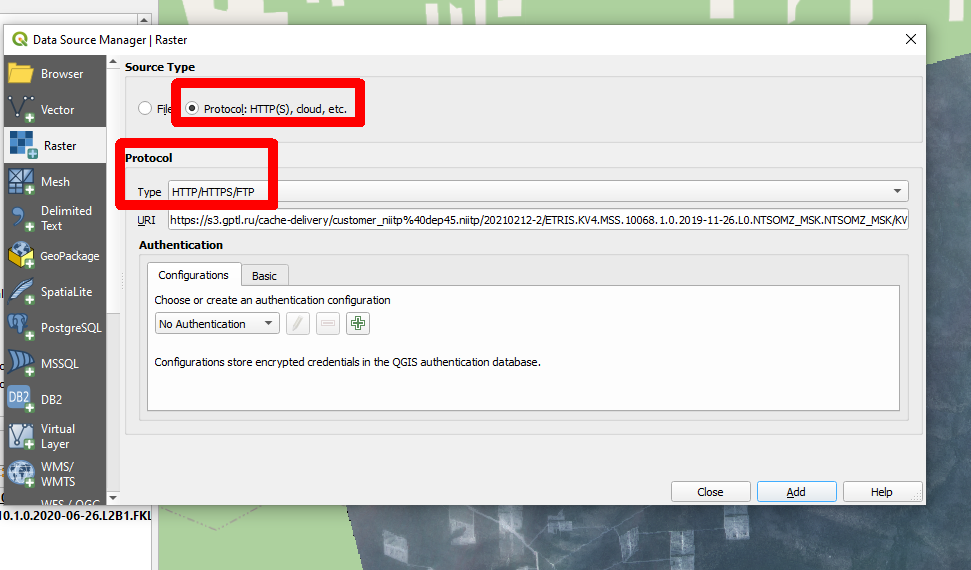Click sidebar scrollbar up arrow
This screenshot has height=570, width=971.
pos(113,62)
